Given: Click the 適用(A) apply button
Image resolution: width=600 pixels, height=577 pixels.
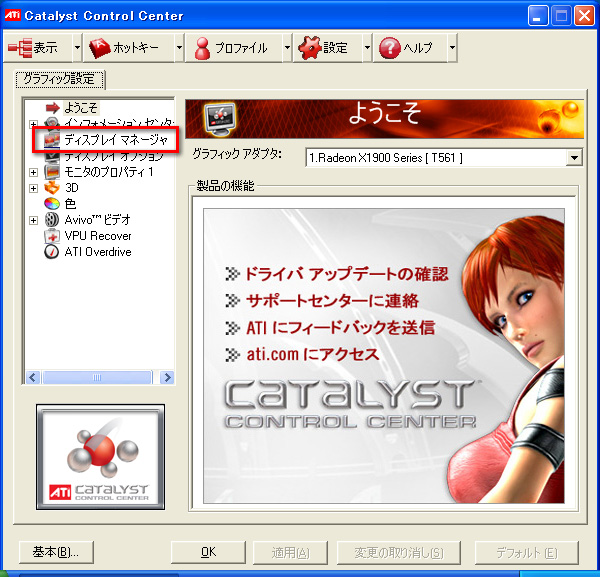Looking at the screenshot, I should point(290,552).
